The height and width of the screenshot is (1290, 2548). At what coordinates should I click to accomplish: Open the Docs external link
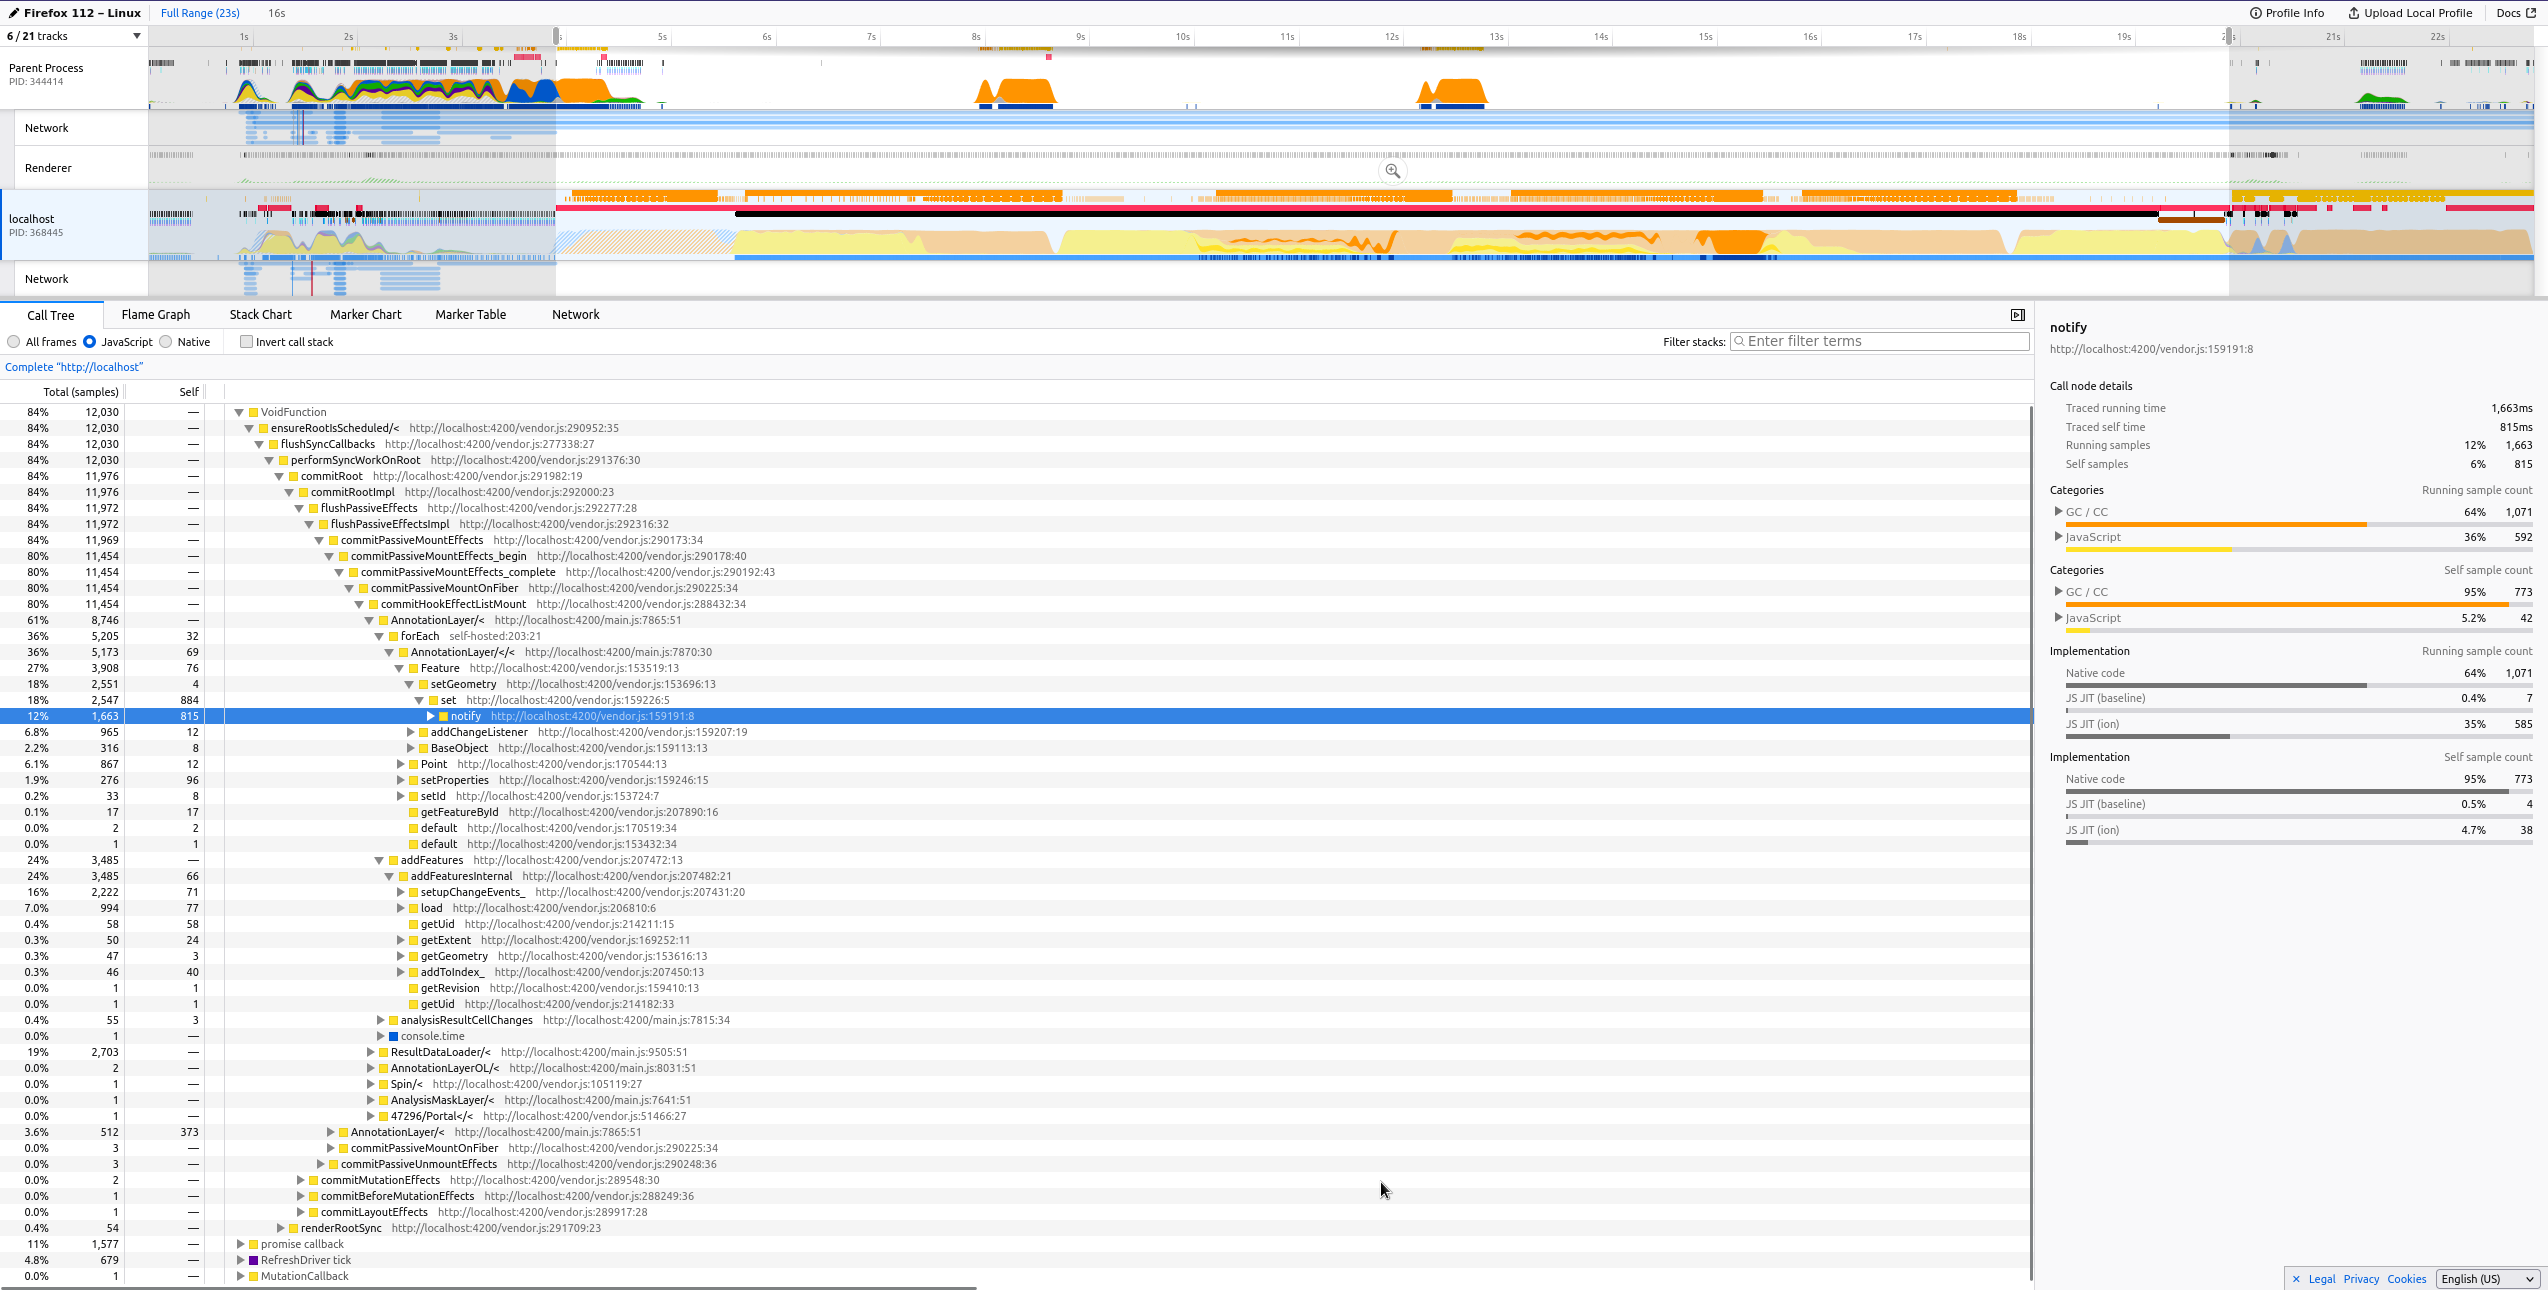pyautogui.click(x=2515, y=13)
